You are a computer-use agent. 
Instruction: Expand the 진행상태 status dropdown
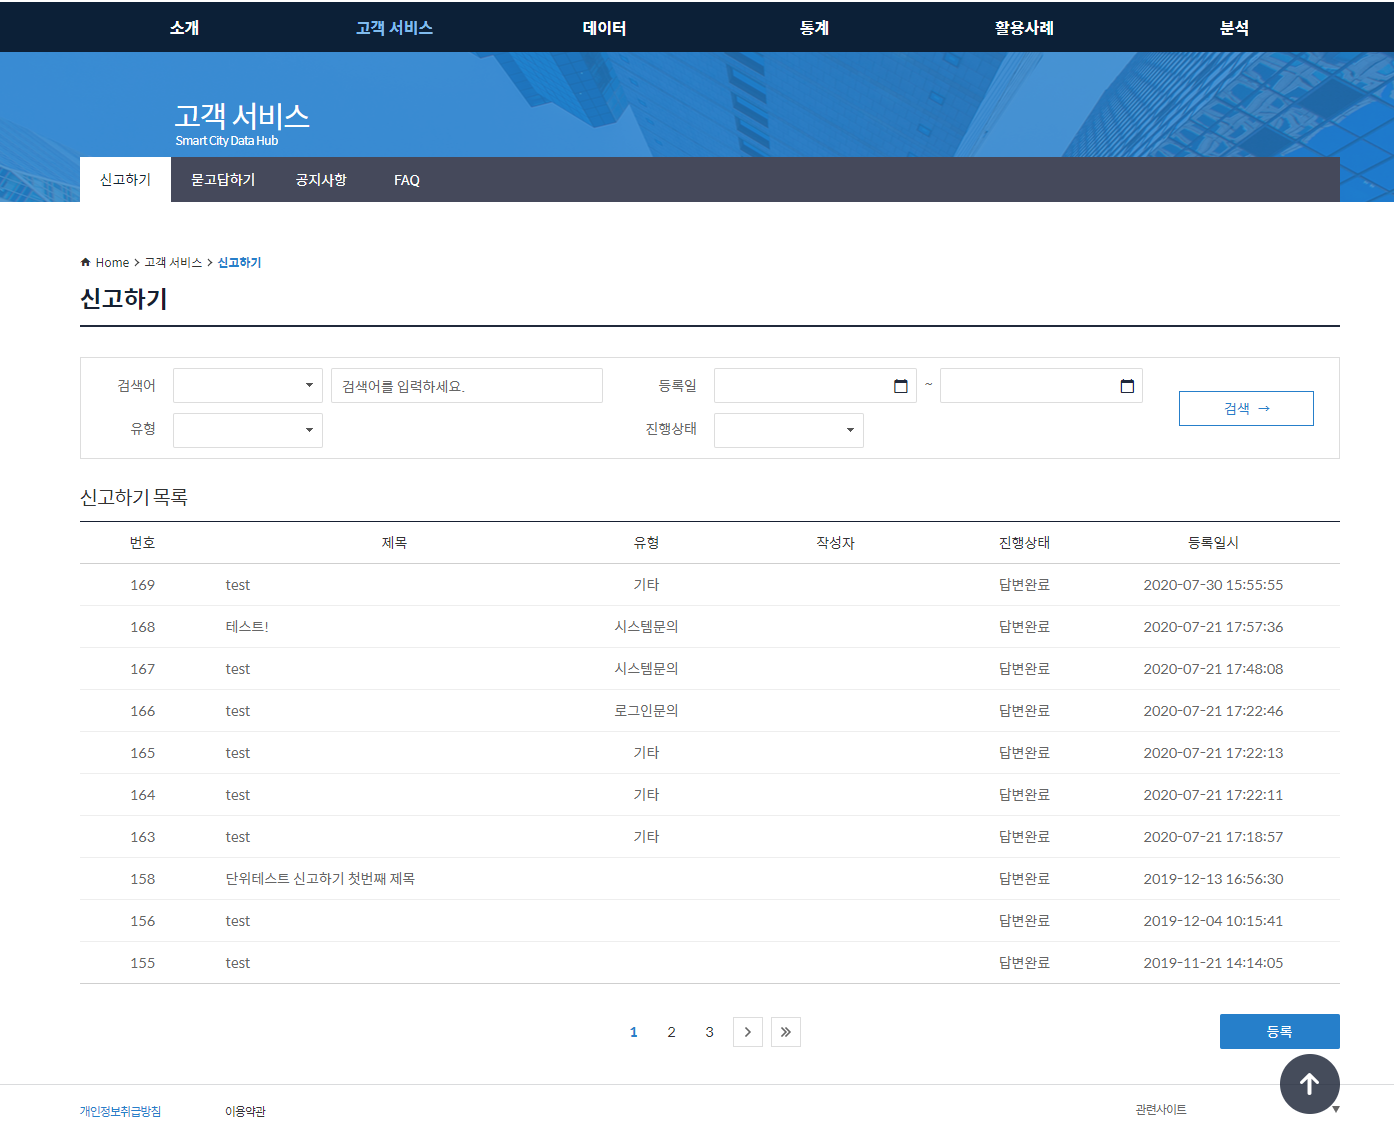point(788,430)
